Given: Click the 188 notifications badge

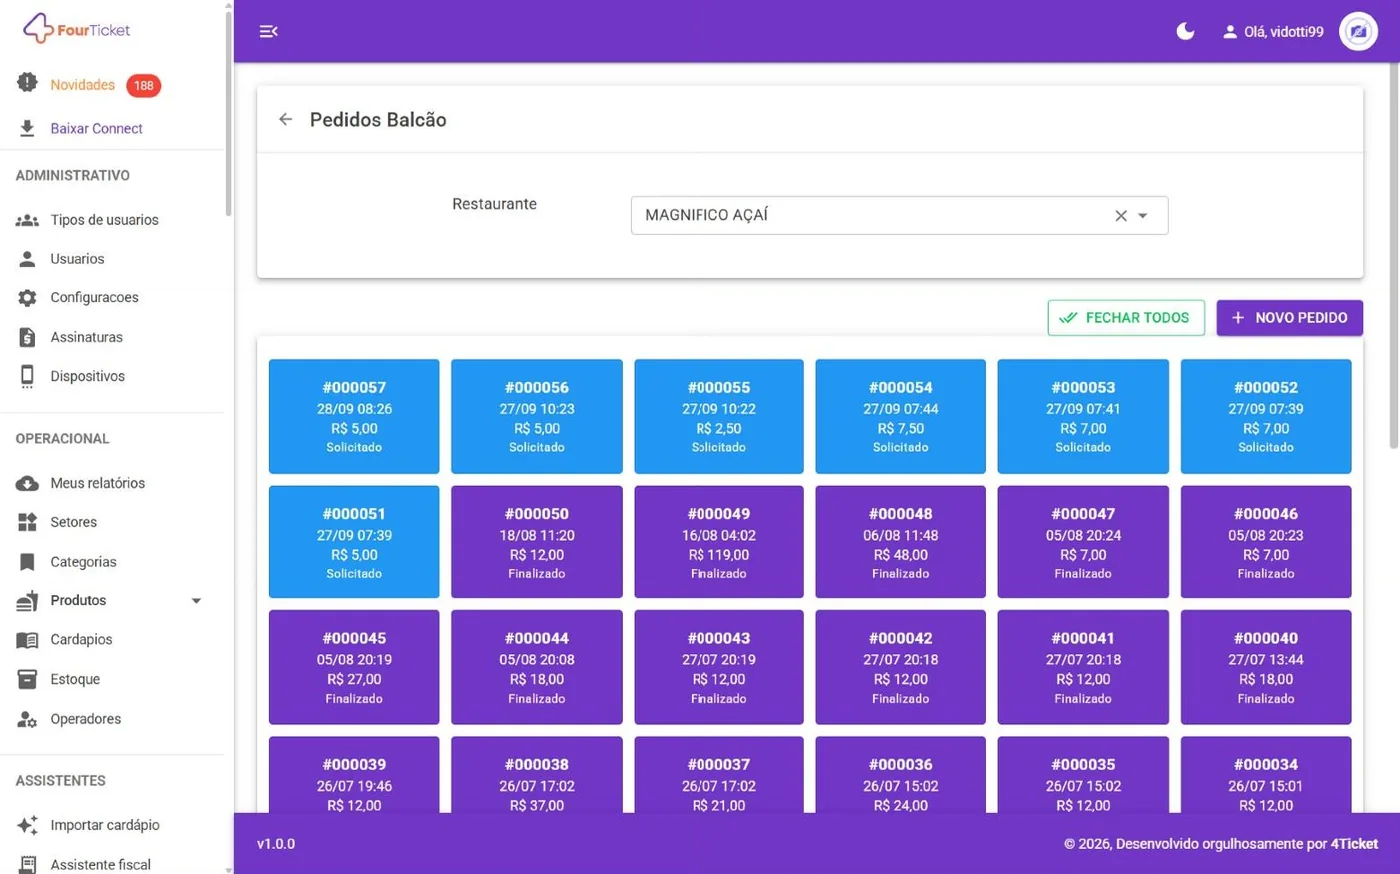Looking at the screenshot, I should (144, 86).
